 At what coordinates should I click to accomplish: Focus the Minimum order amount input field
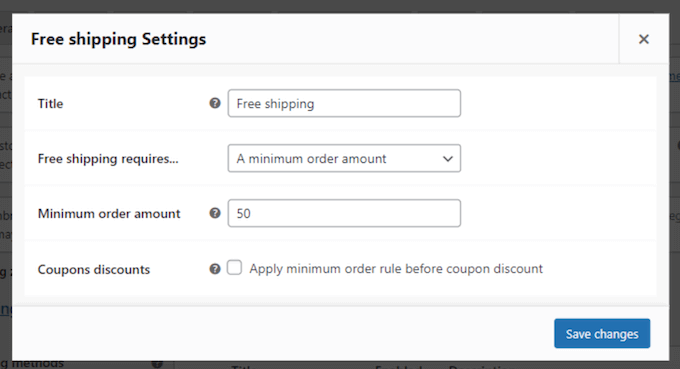tap(344, 213)
